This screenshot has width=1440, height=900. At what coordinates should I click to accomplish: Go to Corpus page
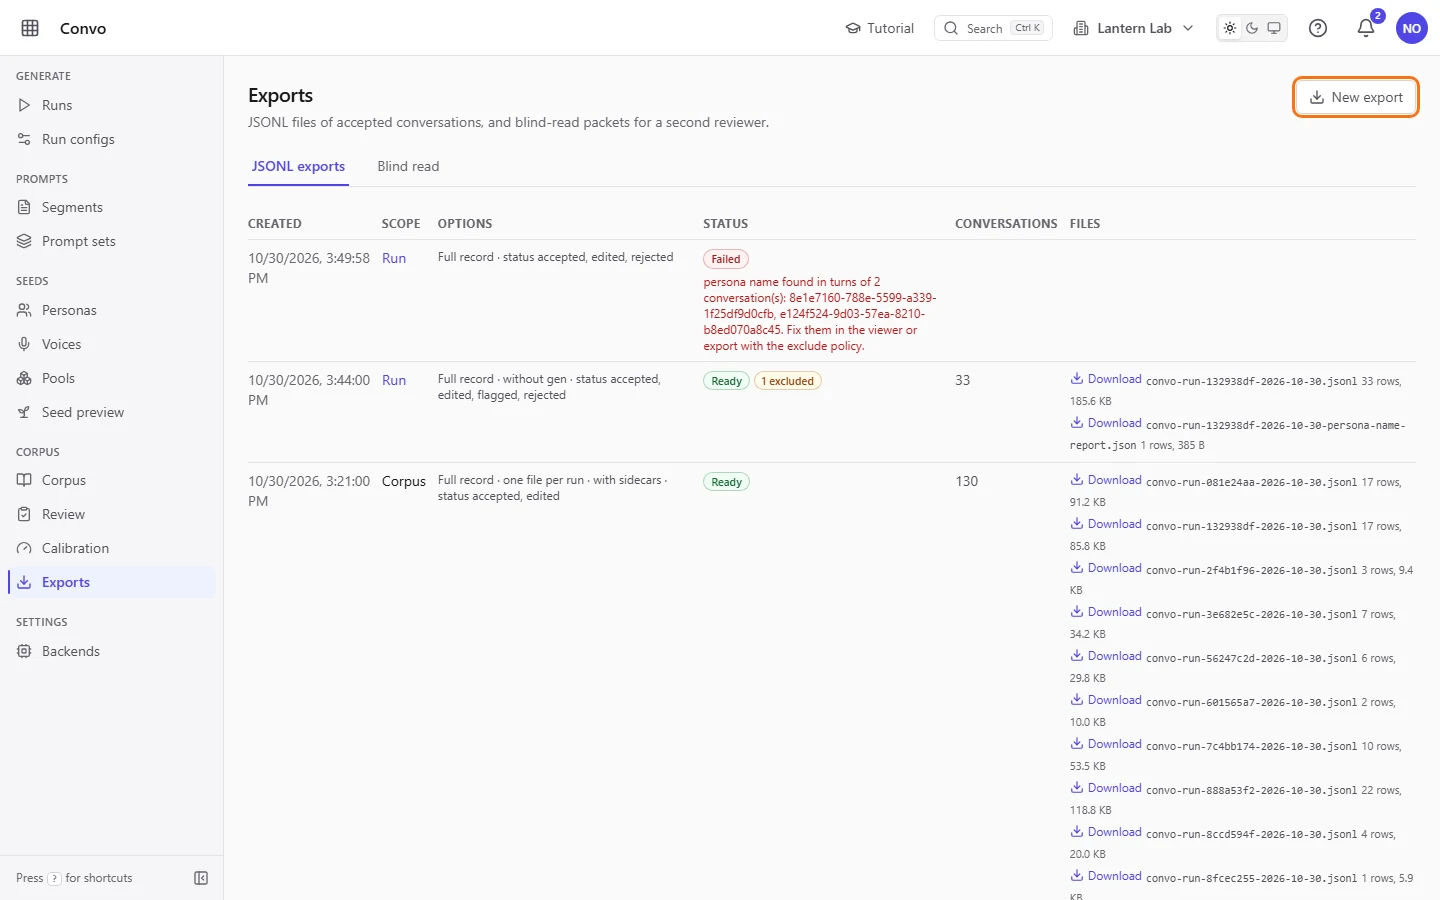pyautogui.click(x=112, y=480)
